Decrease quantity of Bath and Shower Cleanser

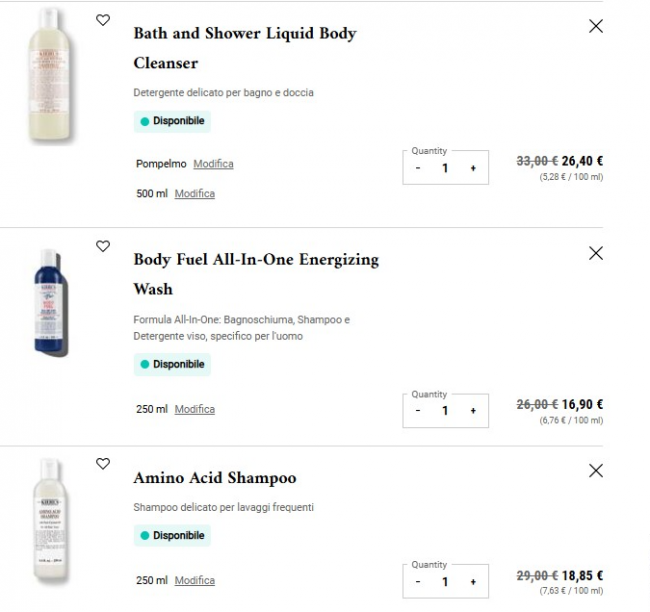pos(418,168)
